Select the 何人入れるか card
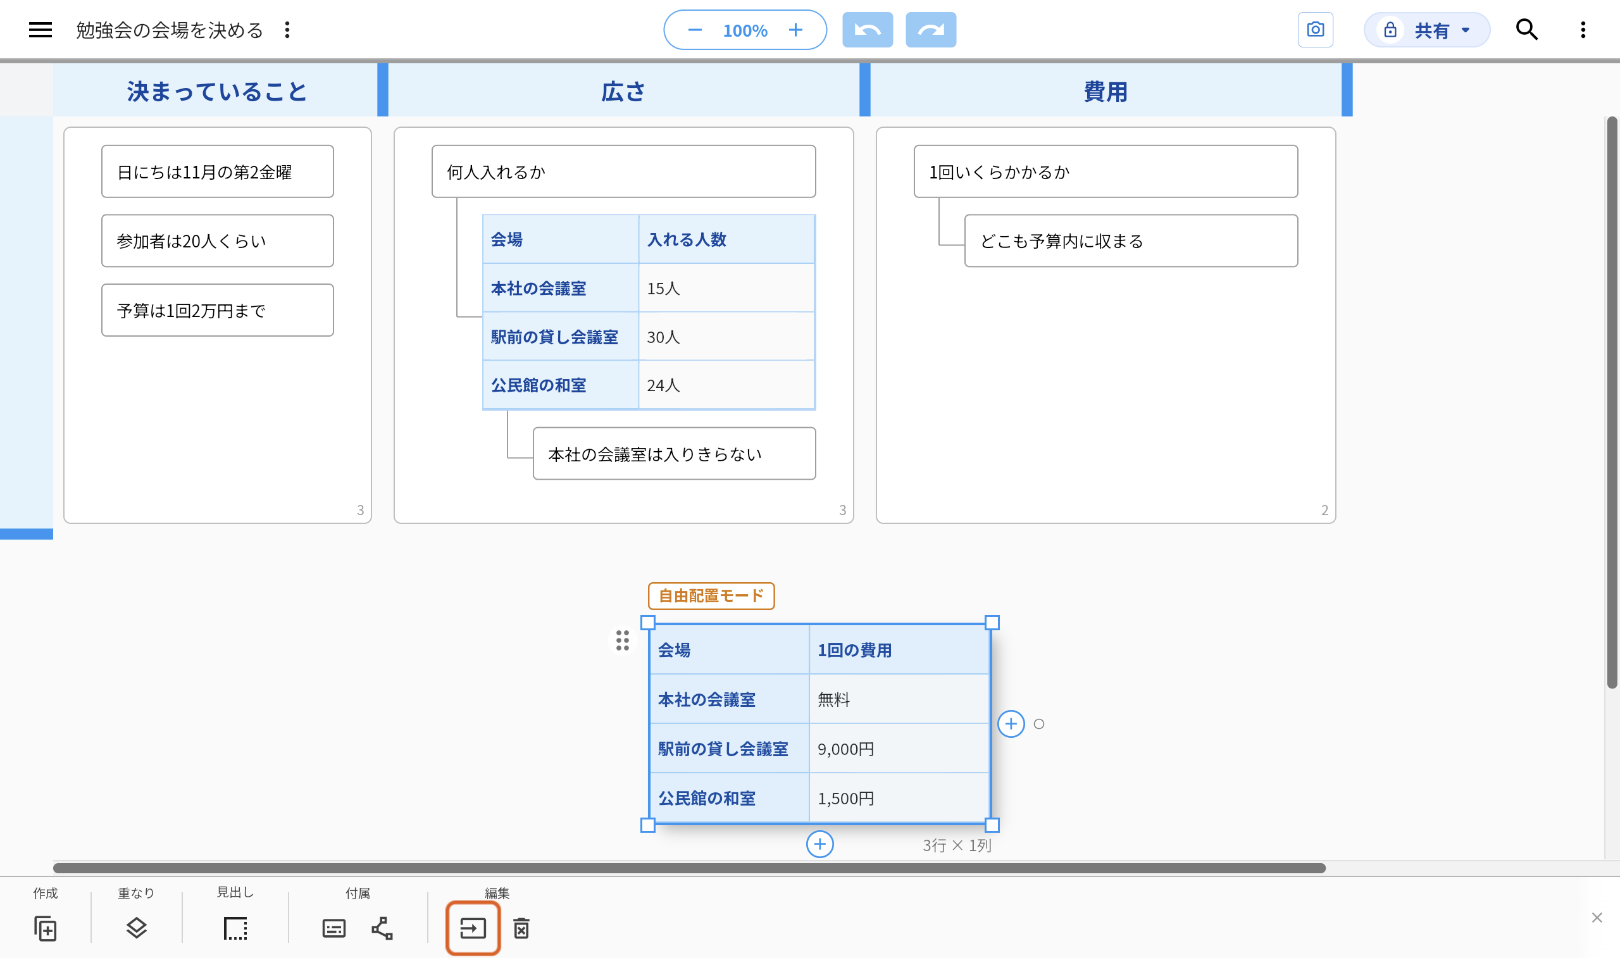Viewport: 1620px width, 958px height. [624, 172]
